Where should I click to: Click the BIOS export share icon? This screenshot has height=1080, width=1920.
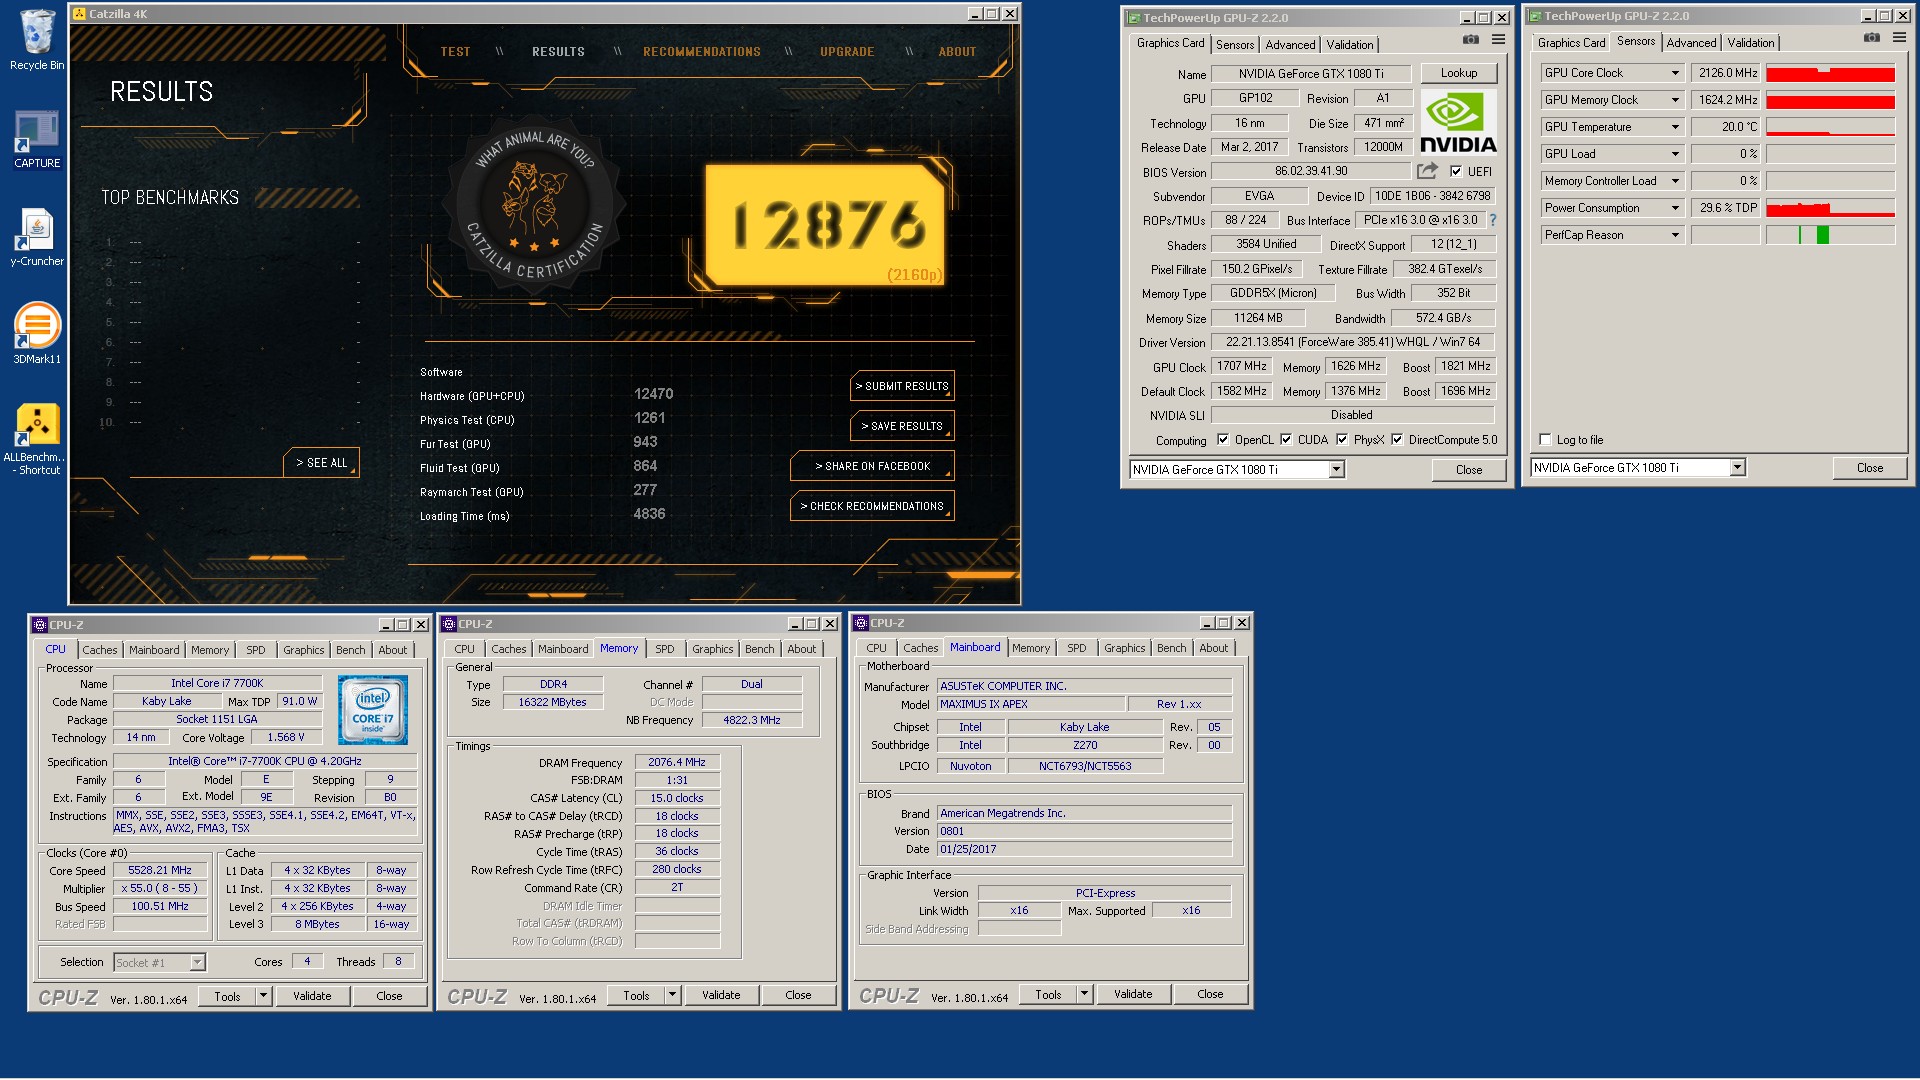click(1427, 171)
